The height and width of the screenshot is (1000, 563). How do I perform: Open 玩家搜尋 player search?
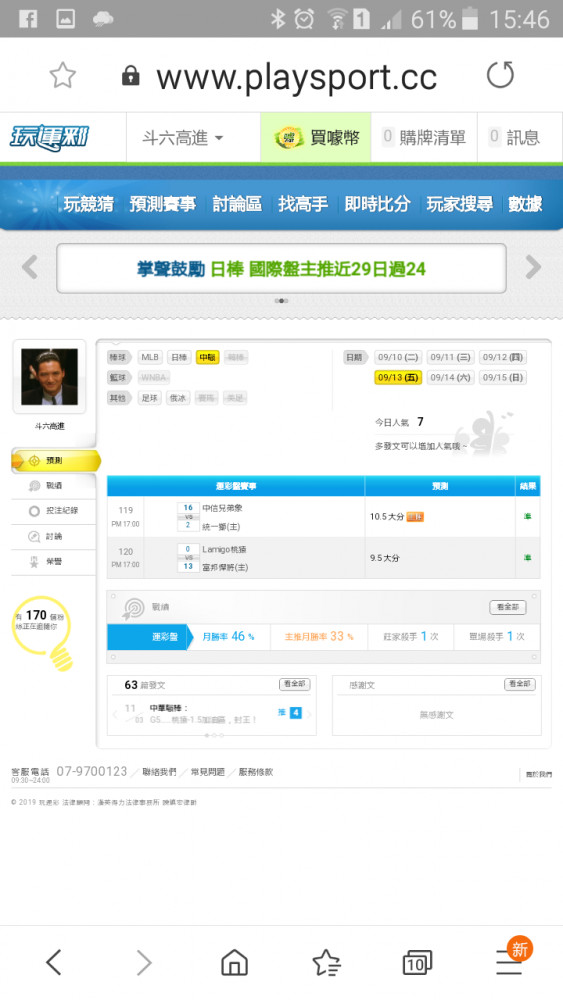[x=459, y=204]
